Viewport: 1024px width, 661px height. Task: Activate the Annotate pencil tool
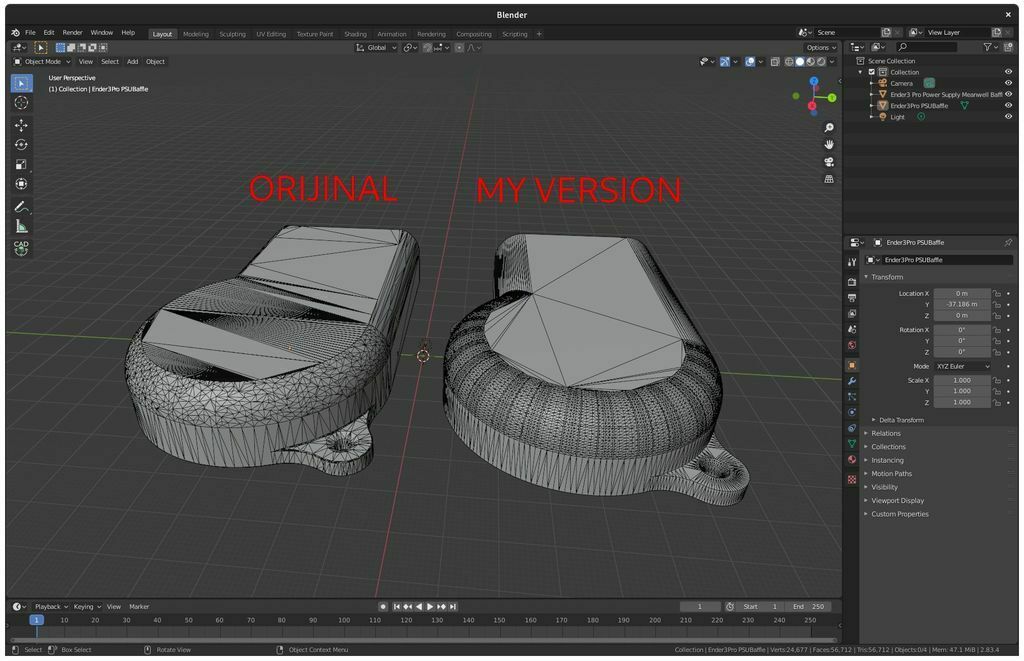coord(21,207)
